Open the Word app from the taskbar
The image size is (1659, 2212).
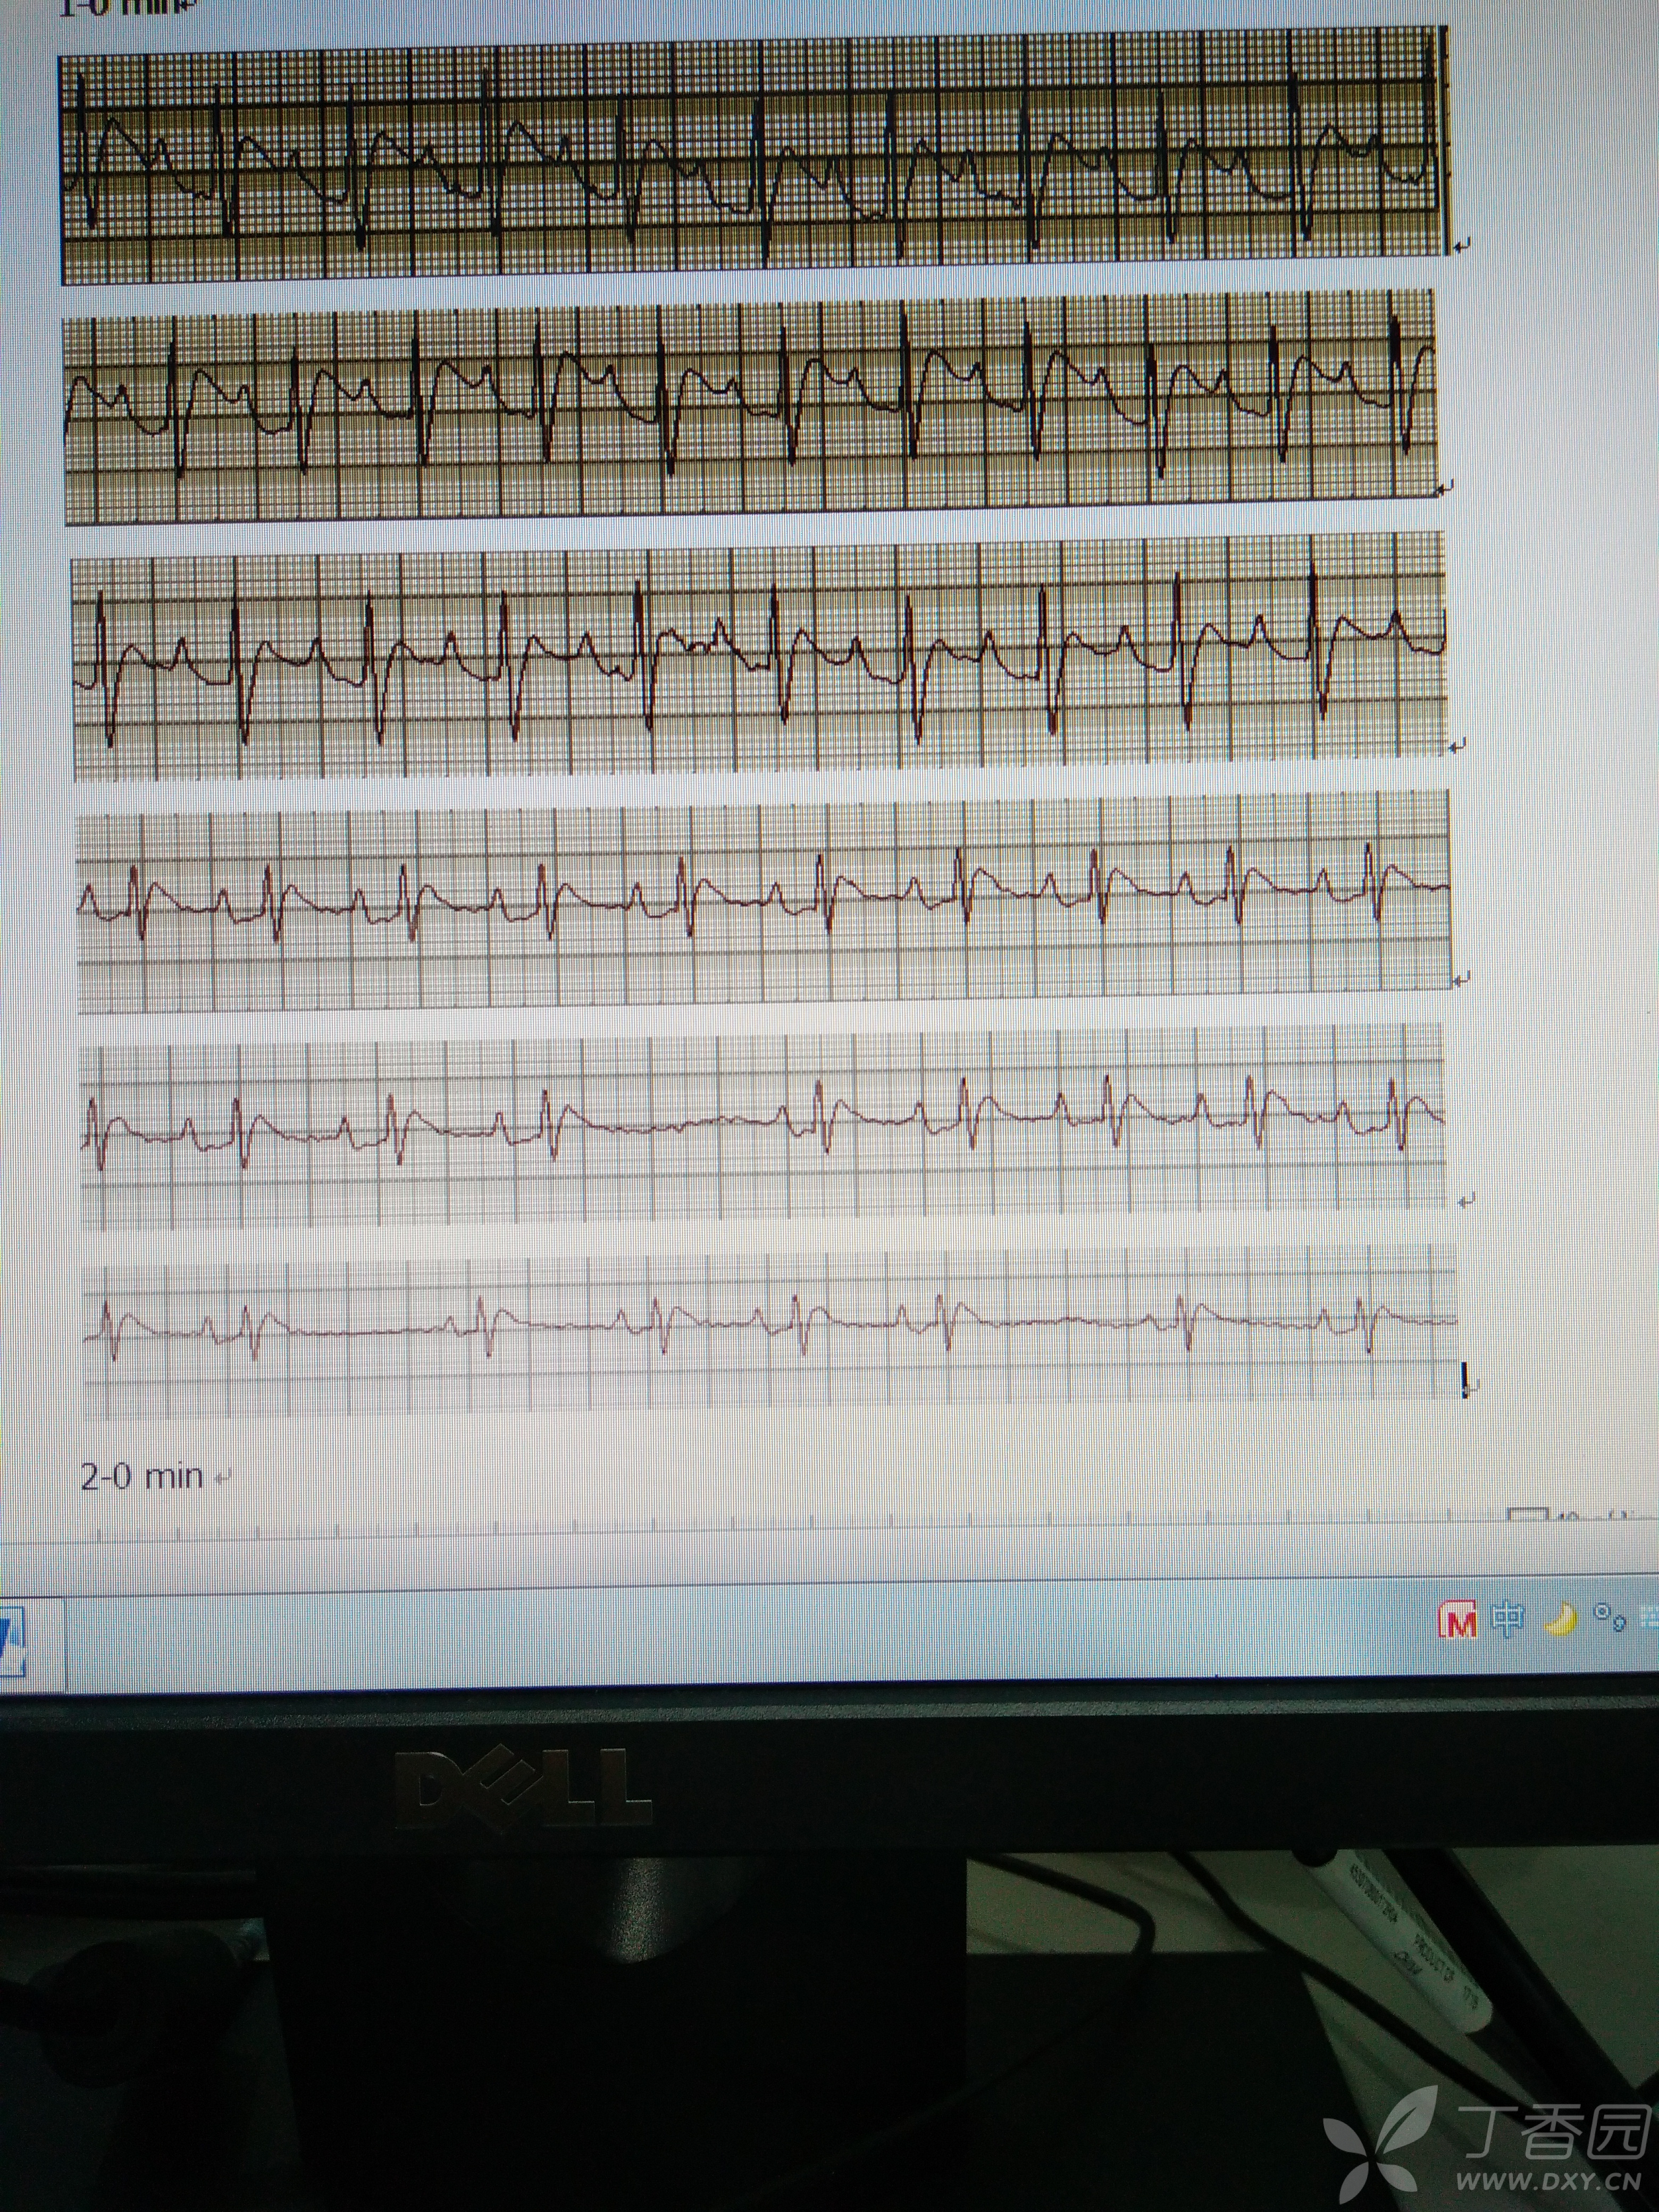click(12, 1641)
